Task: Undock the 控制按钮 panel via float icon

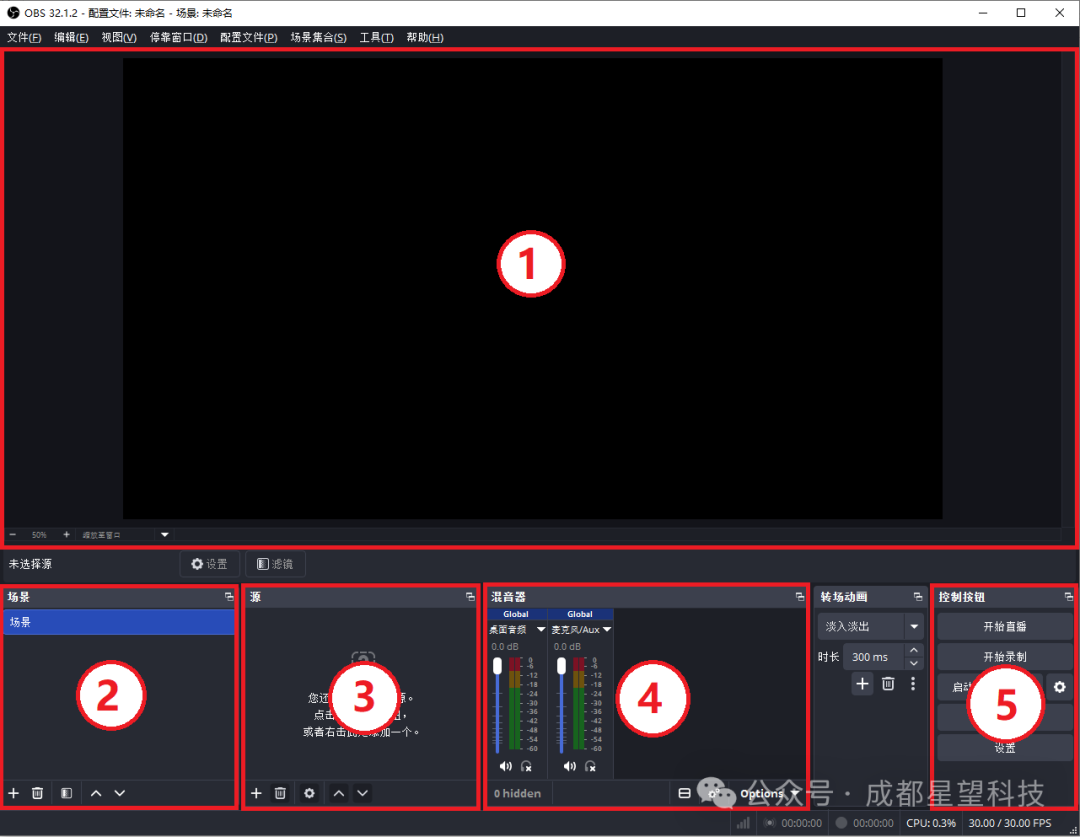Action: [1068, 597]
